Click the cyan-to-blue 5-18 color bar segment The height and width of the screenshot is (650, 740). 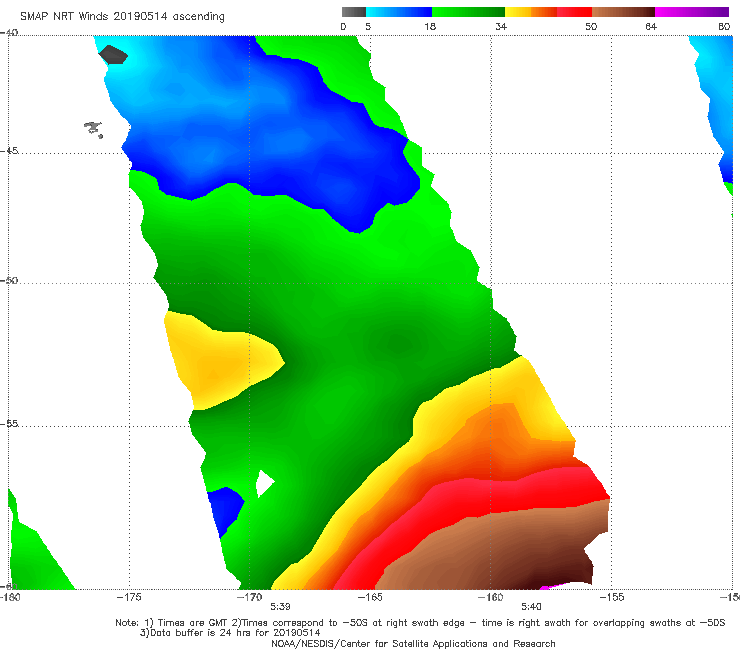click(x=399, y=12)
